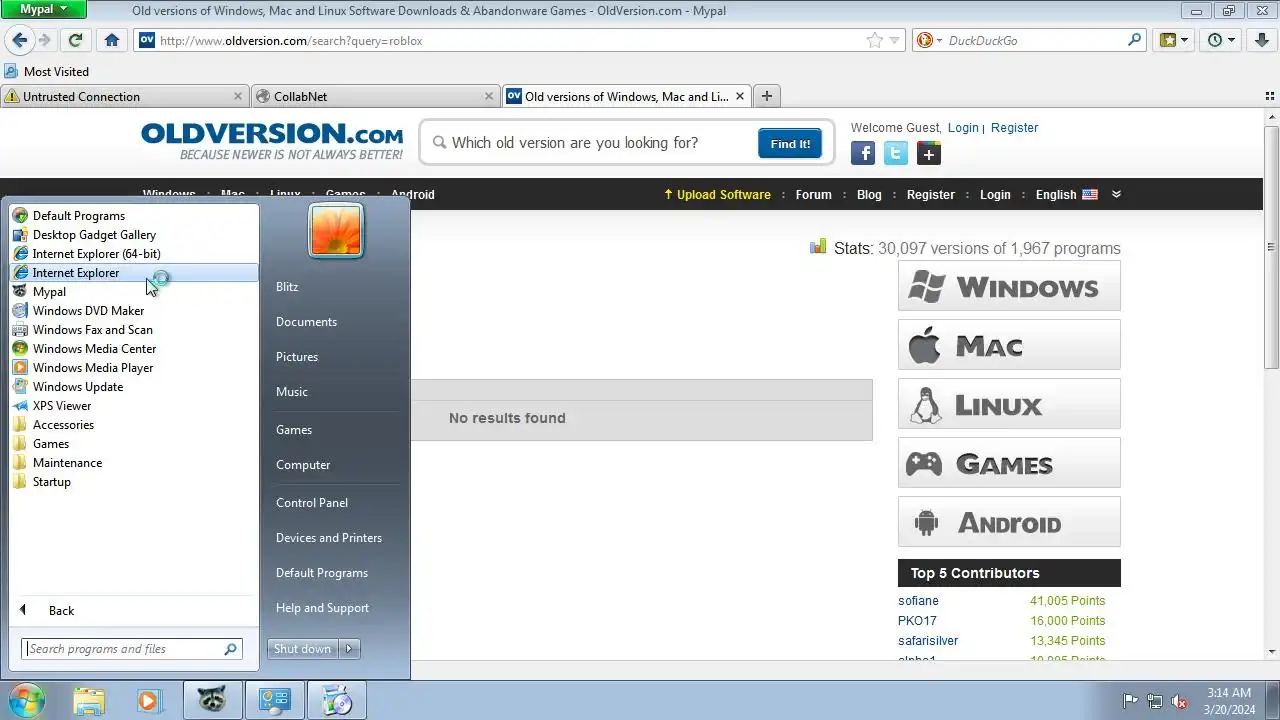Expand the Accessories folder
This screenshot has height=720, width=1280.
[134, 425]
